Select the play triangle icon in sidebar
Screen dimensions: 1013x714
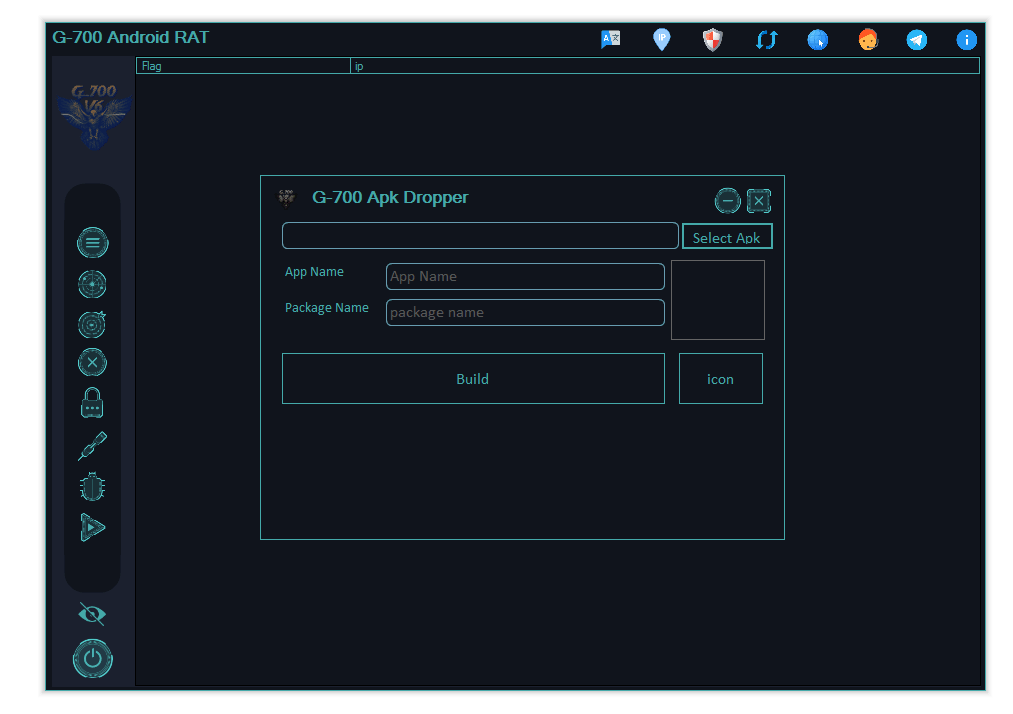point(92,527)
